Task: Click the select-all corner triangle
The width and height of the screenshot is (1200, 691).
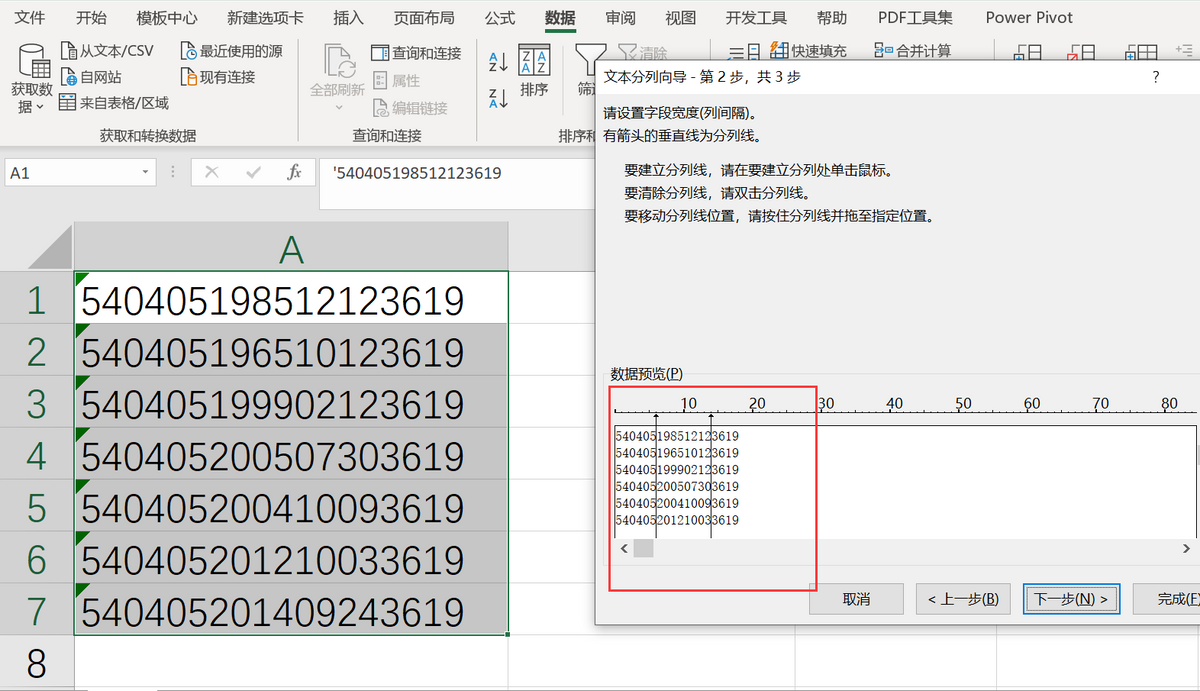Action: (50, 247)
